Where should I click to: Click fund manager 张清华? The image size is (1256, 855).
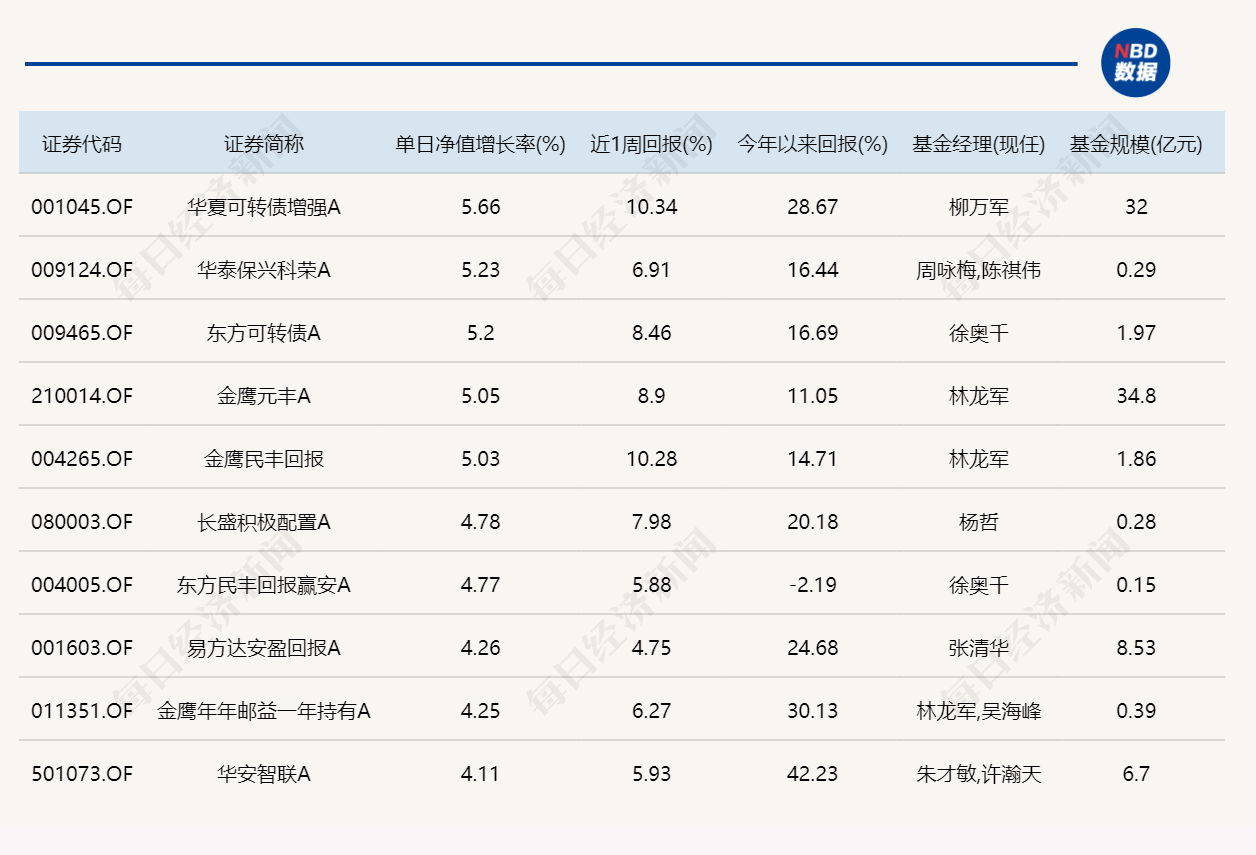click(x=979, y=648)
